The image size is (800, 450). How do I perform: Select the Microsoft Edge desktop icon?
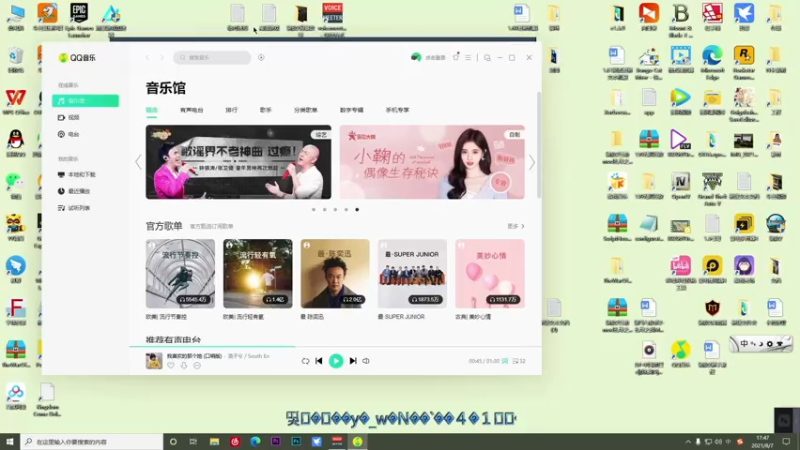(x=712, y=62)
